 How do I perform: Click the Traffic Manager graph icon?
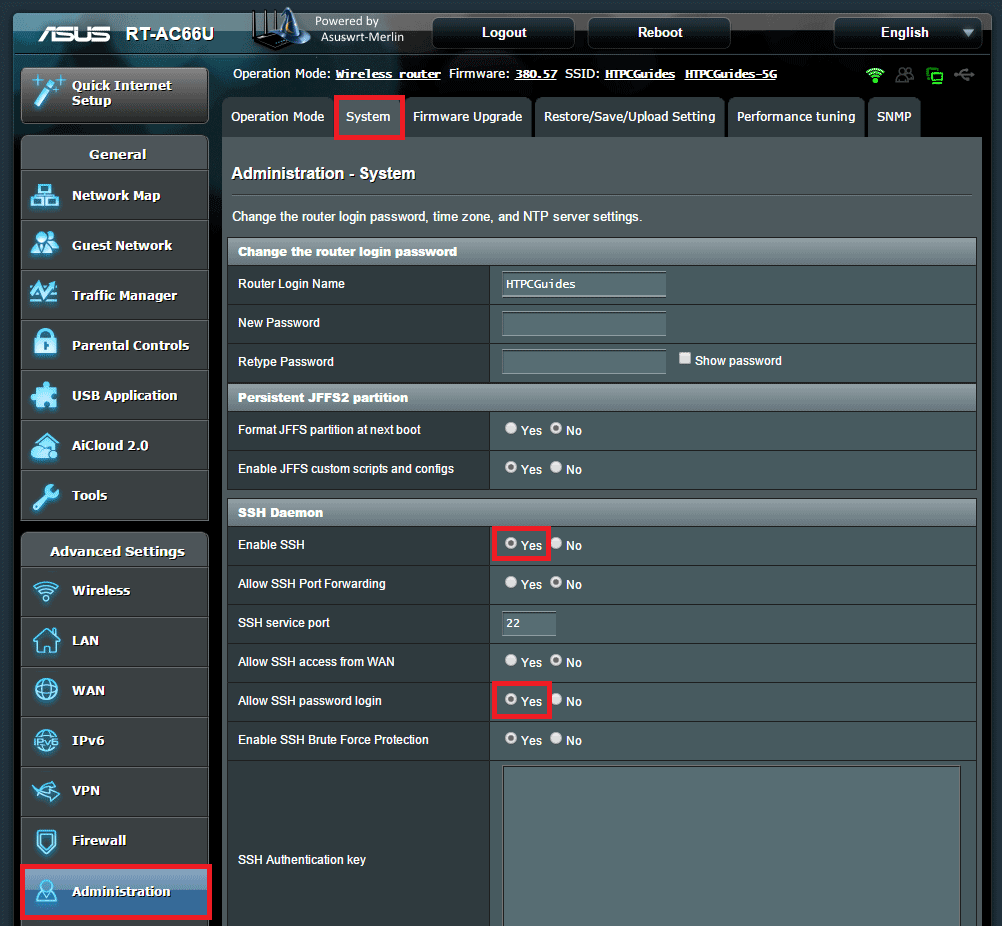click(45, 295)
